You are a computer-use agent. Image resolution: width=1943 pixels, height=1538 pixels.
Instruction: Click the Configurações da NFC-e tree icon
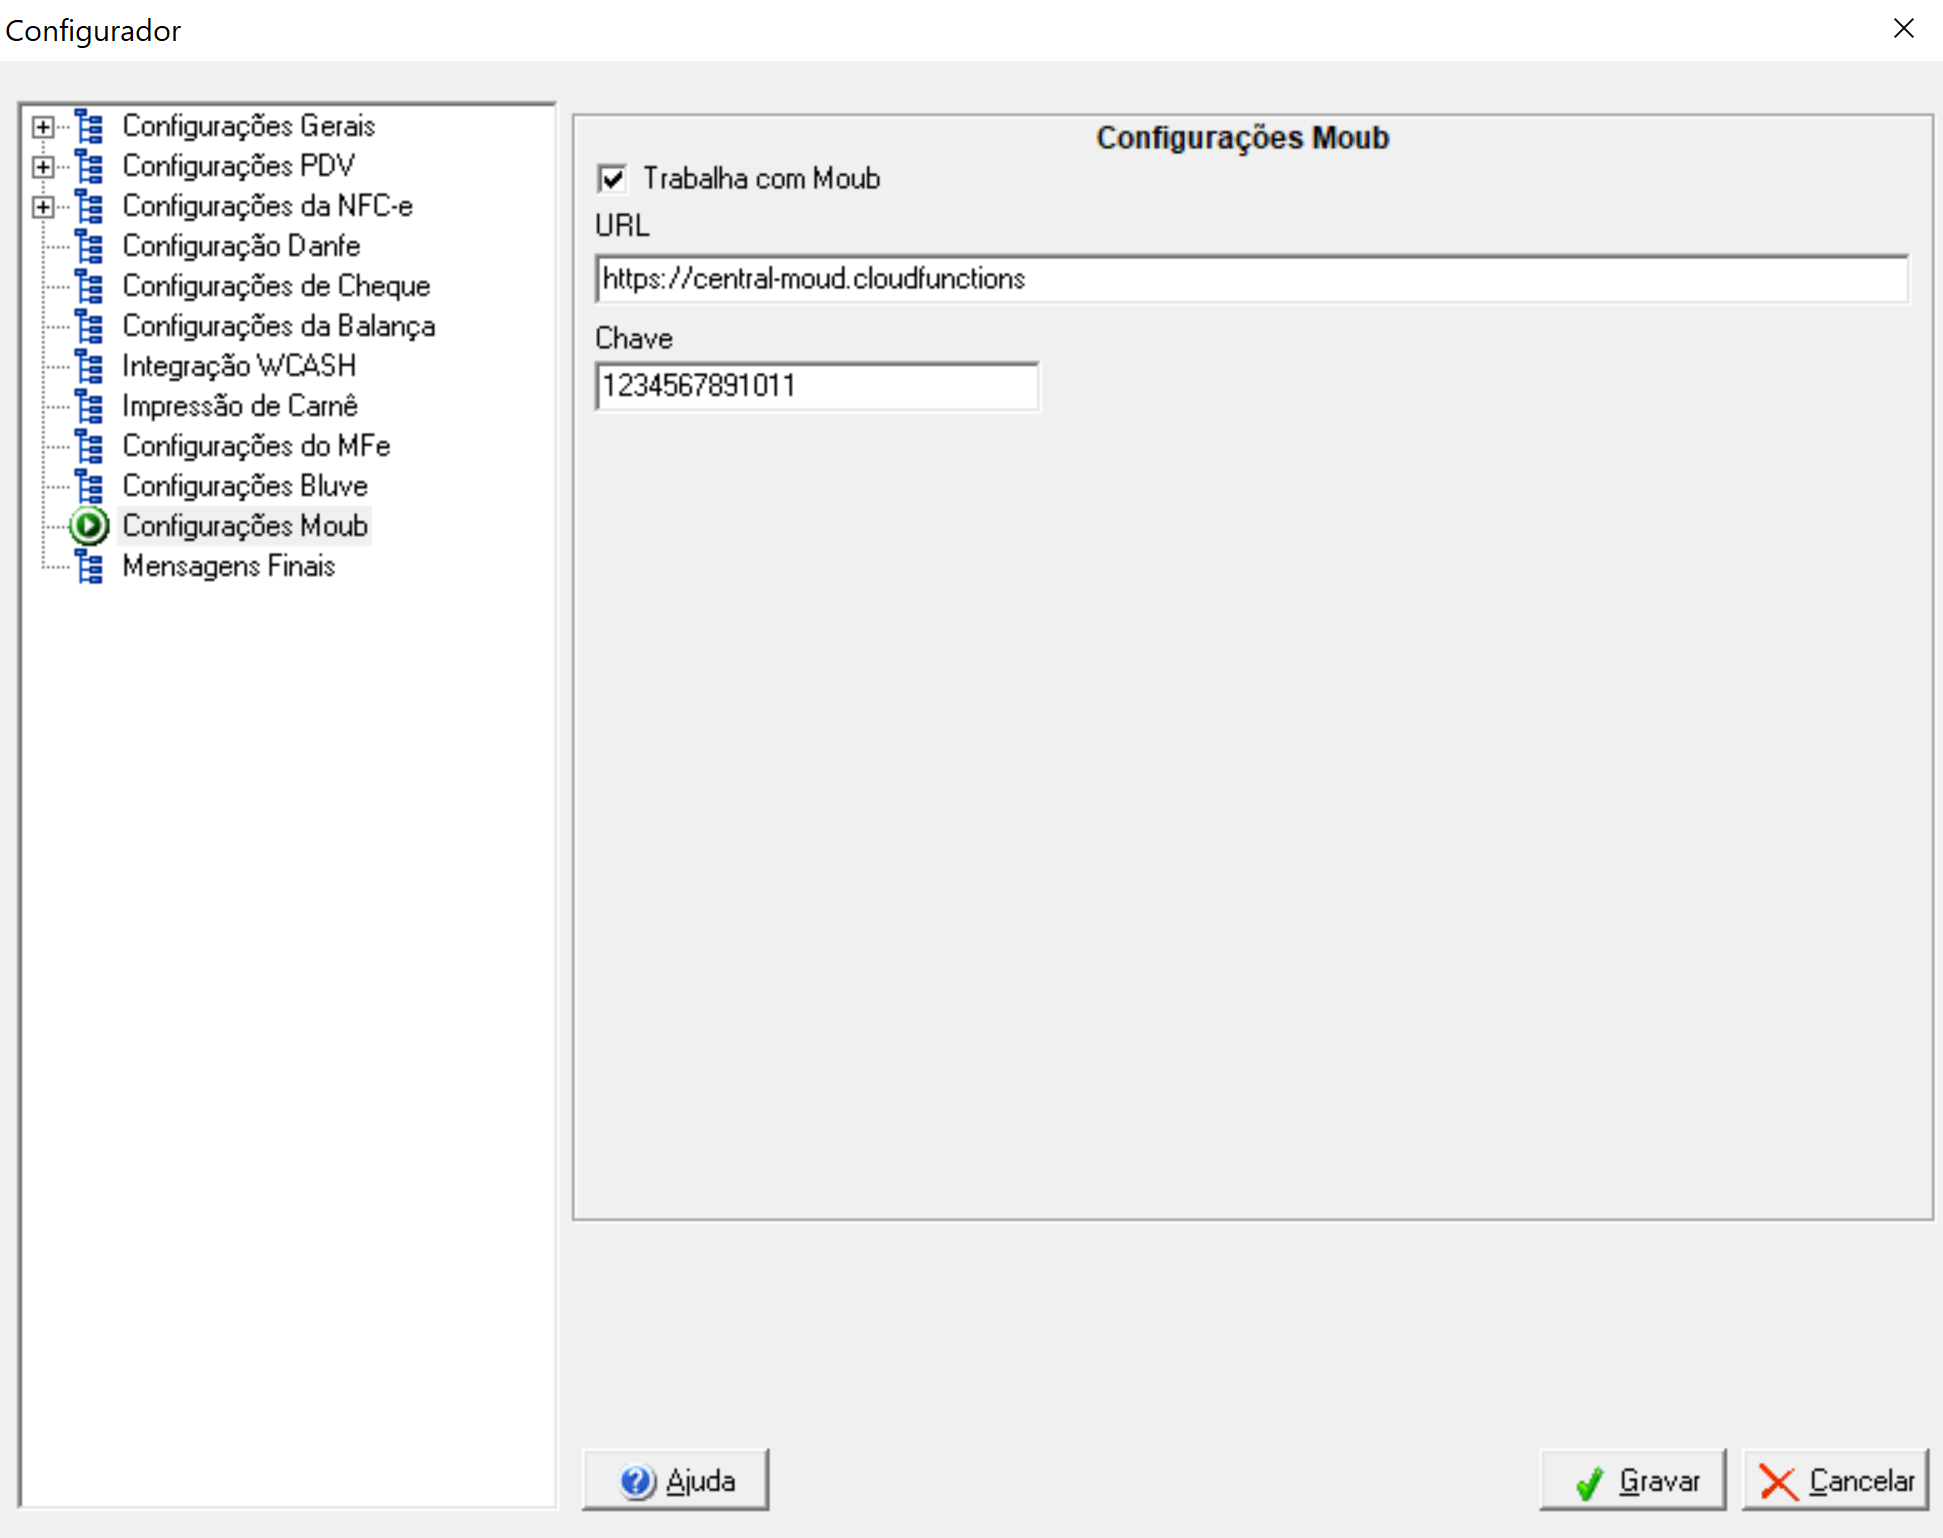[x=89, y=206]
